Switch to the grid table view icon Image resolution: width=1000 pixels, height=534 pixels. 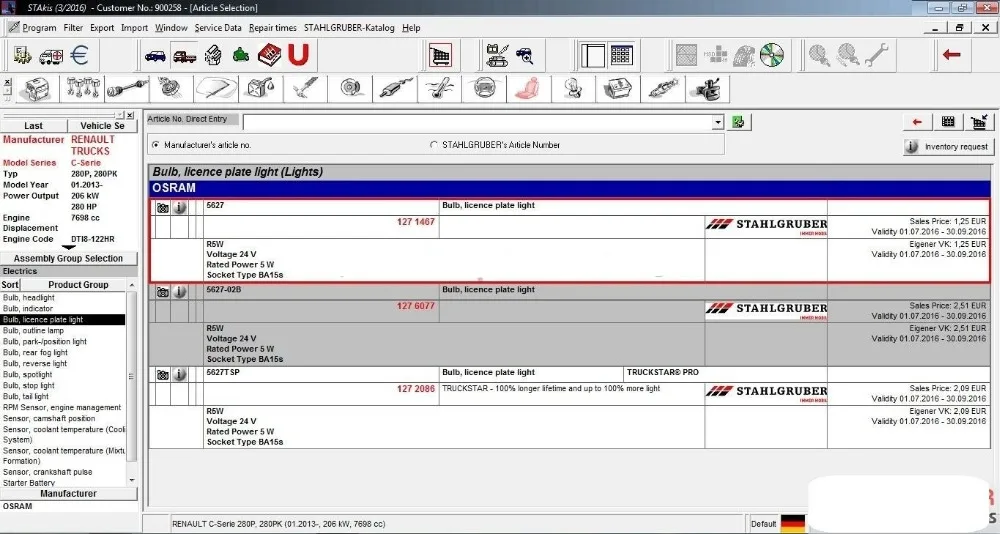pyautogui.click(x=621, y=56)
